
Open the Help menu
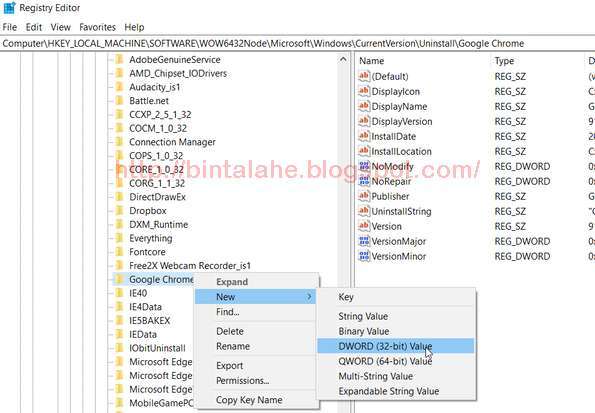pyautogui.click(x=134, y=27)
